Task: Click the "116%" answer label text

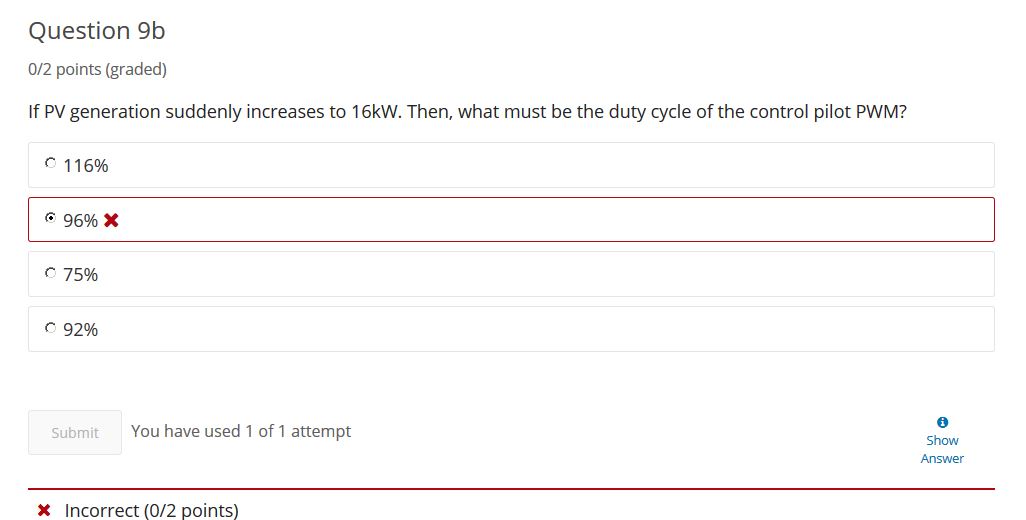Action: pos(86,165)
